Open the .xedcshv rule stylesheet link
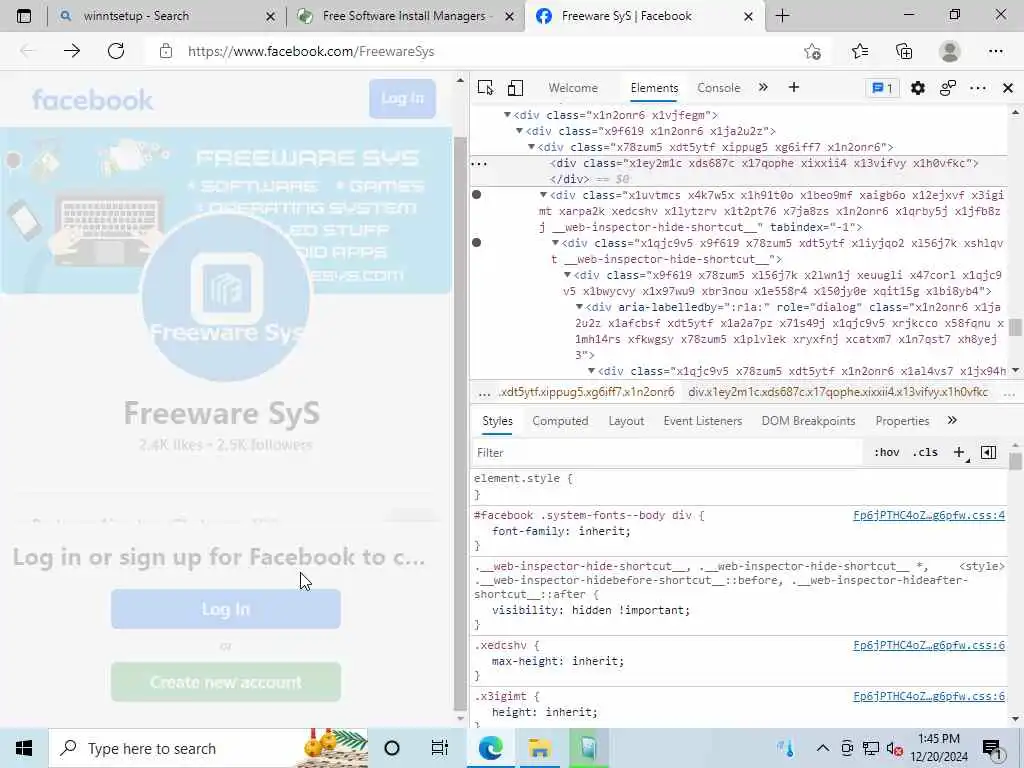The image size is (1024, 768). (929, 645)
